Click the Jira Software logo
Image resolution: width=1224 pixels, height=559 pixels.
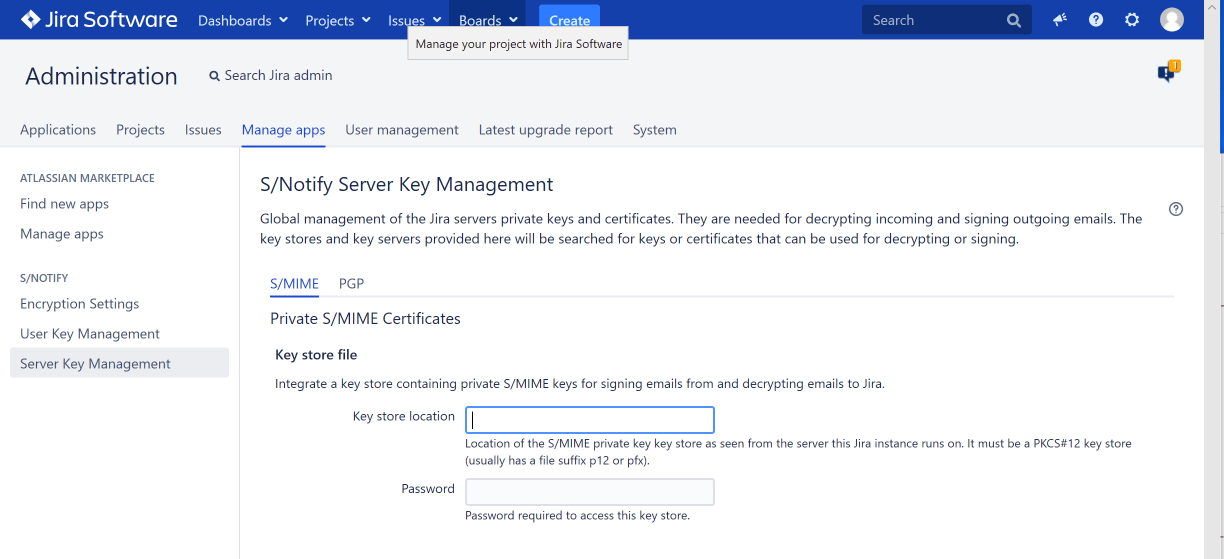coord(99,20)
